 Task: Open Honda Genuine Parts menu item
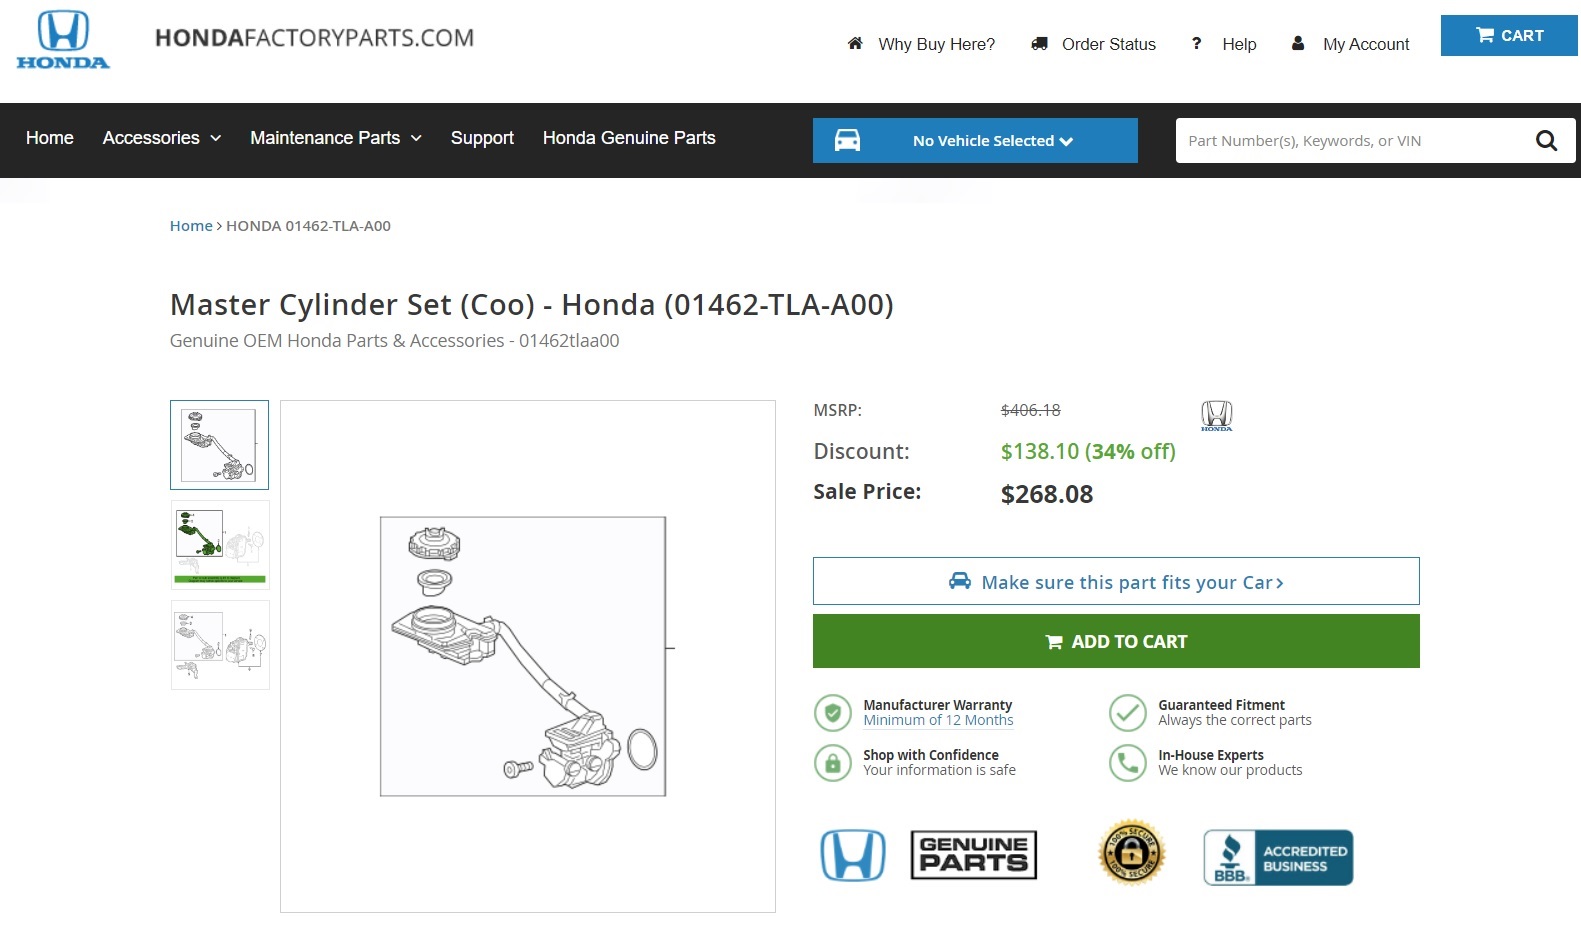point(629,138)
